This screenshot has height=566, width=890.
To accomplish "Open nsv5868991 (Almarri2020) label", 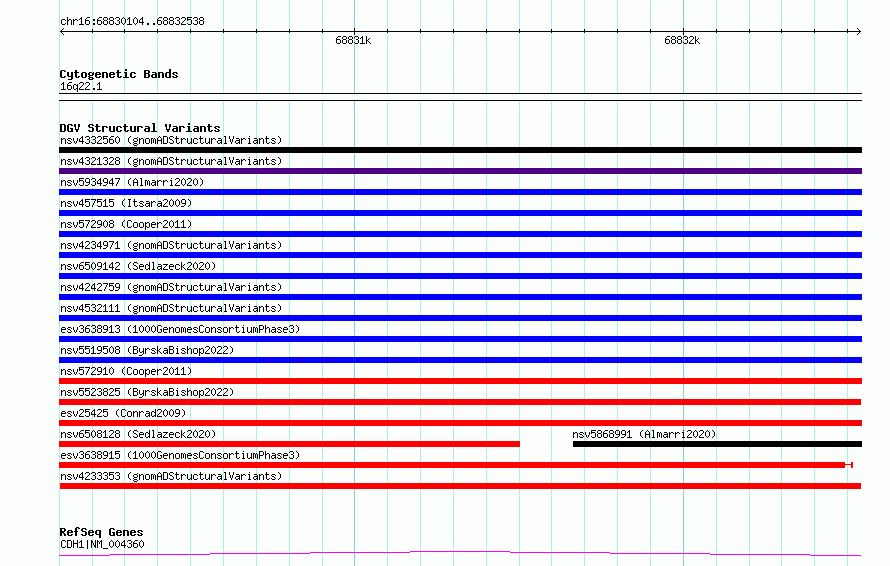I will (x=644, y=434).
